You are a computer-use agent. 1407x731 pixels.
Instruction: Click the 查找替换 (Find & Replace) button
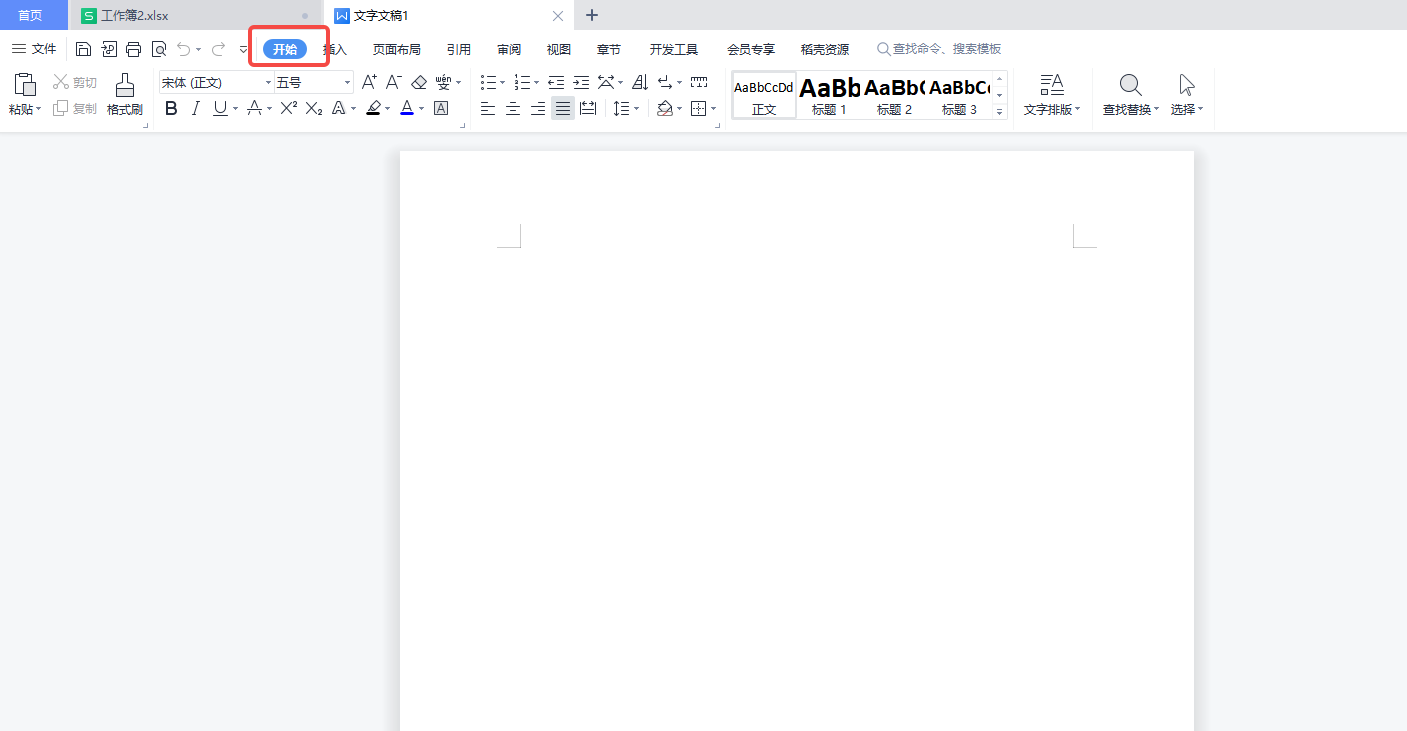coord(1130,95)
